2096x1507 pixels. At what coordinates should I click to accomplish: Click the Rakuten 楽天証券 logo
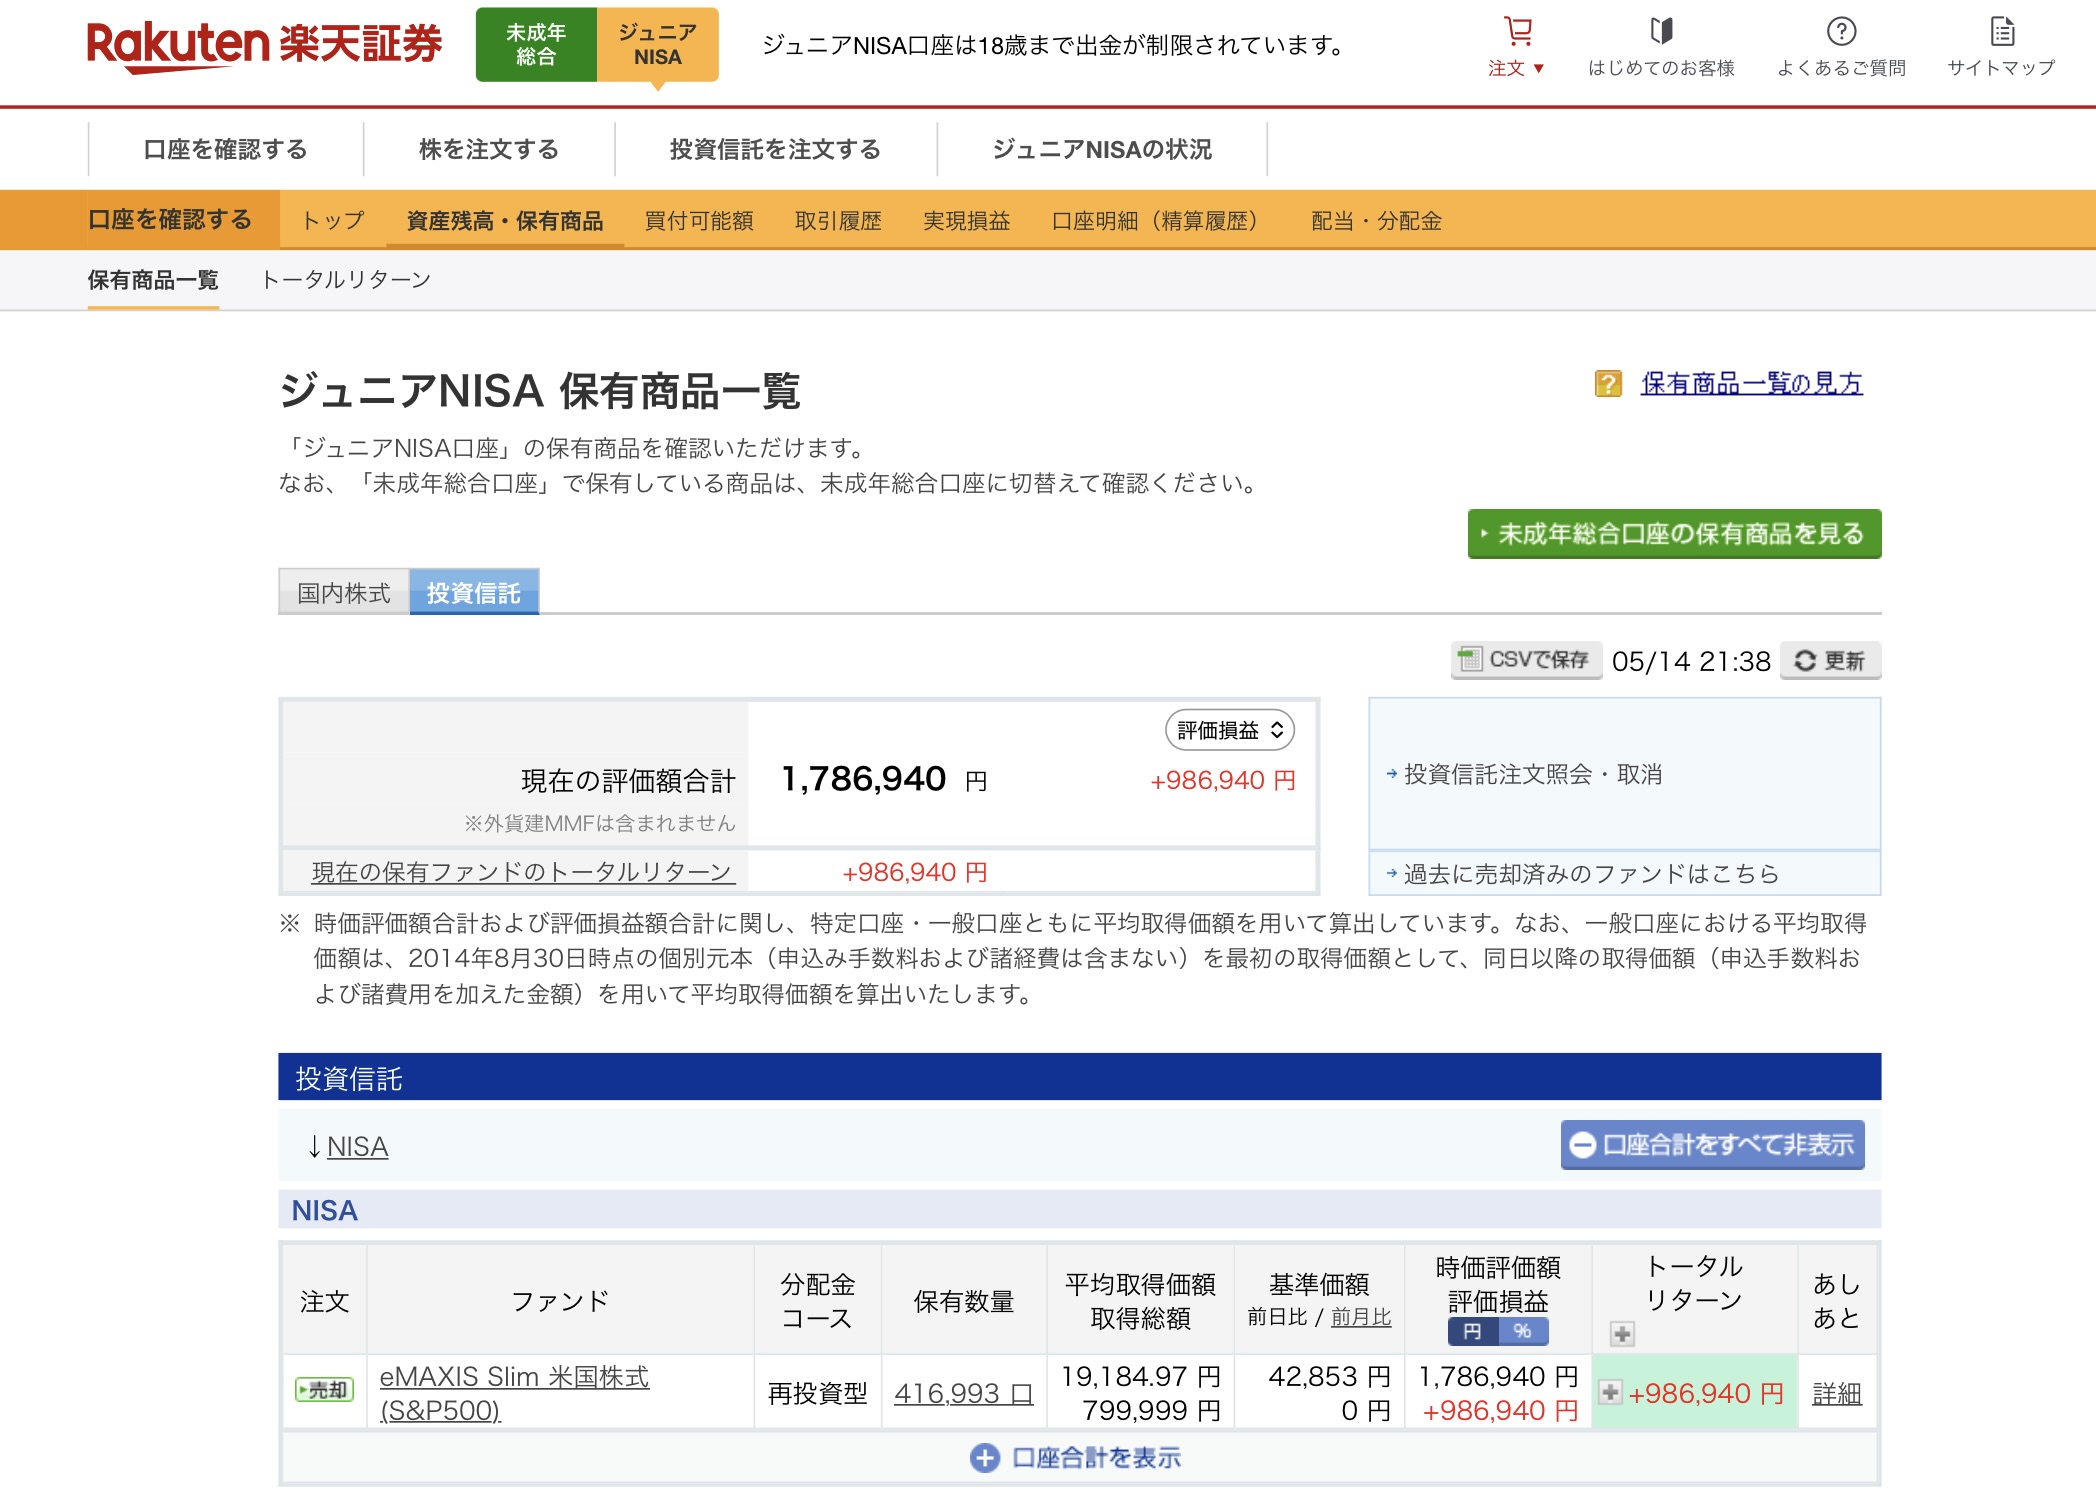(x=264, y=45)
